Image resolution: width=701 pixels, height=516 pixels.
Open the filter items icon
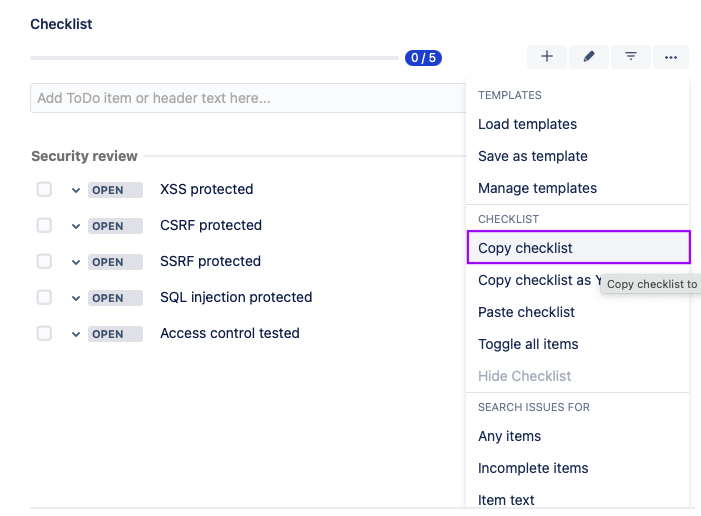coord(631,57)
